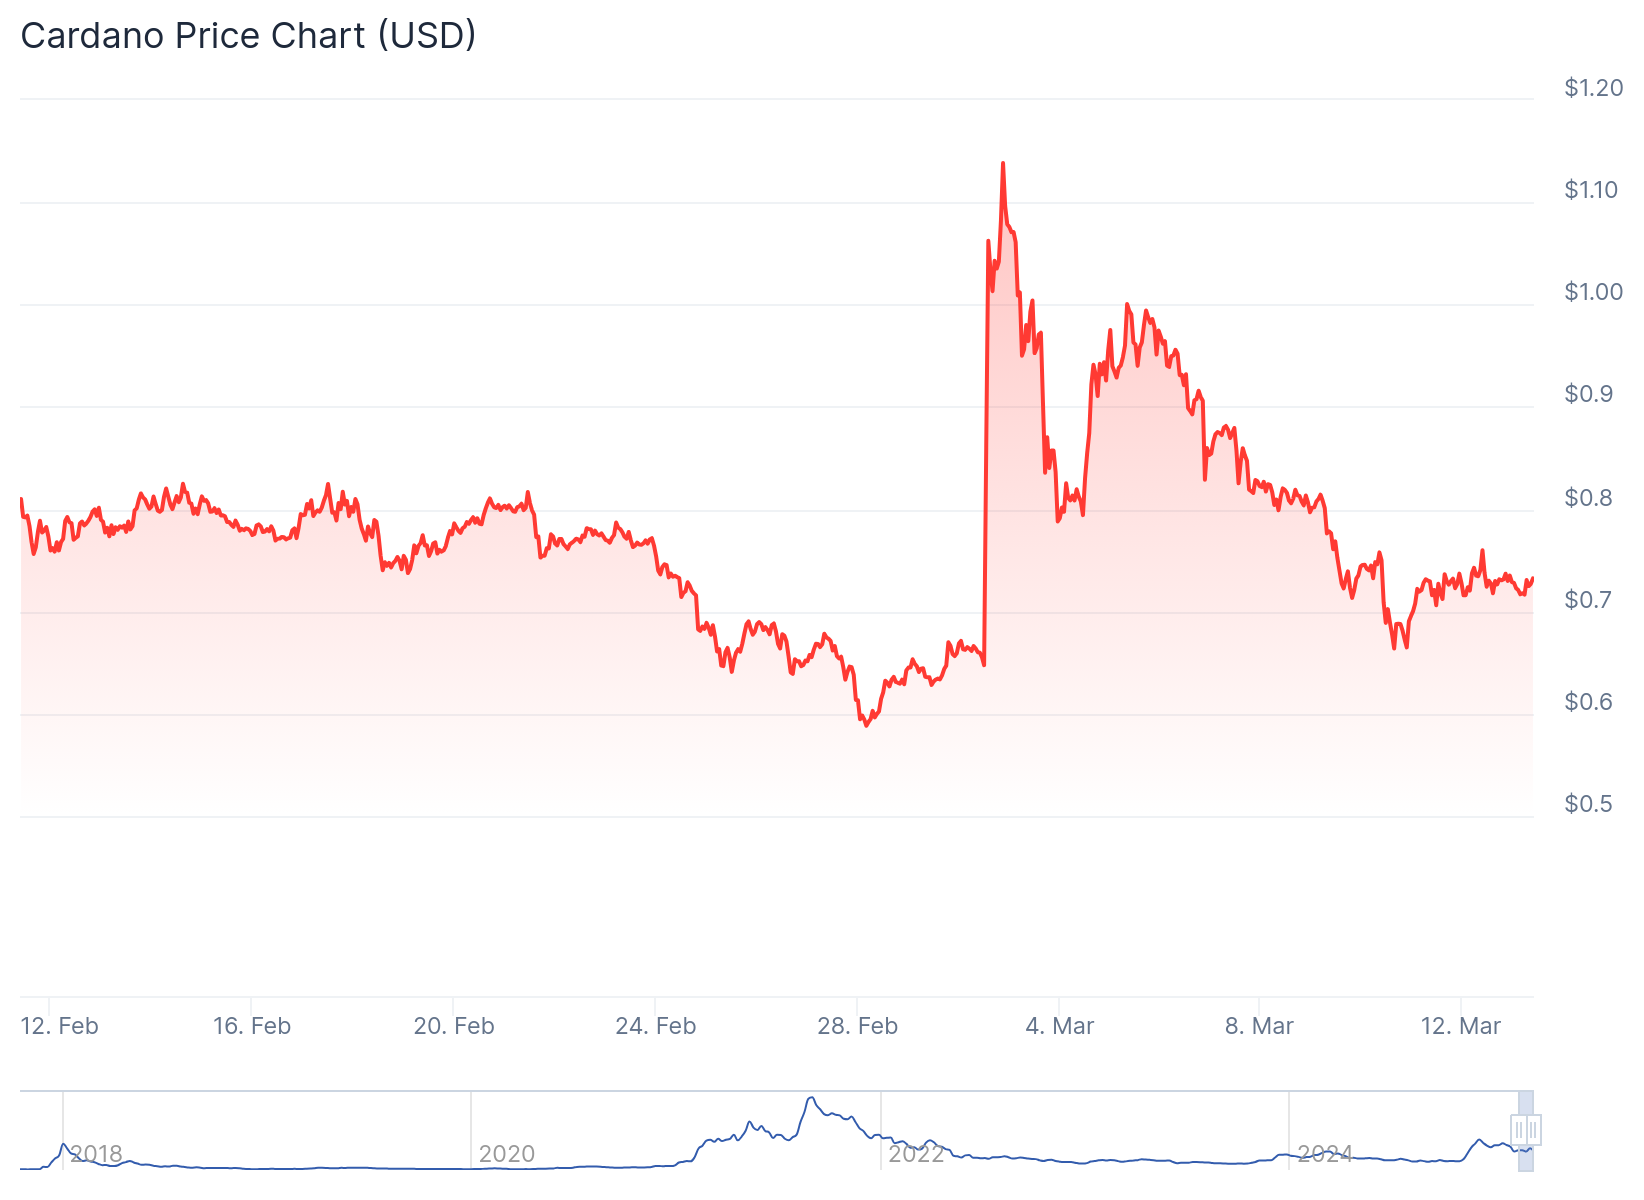Click 2022 in the navigator timeline
1644x1200 pixels.
point(916,1154)
